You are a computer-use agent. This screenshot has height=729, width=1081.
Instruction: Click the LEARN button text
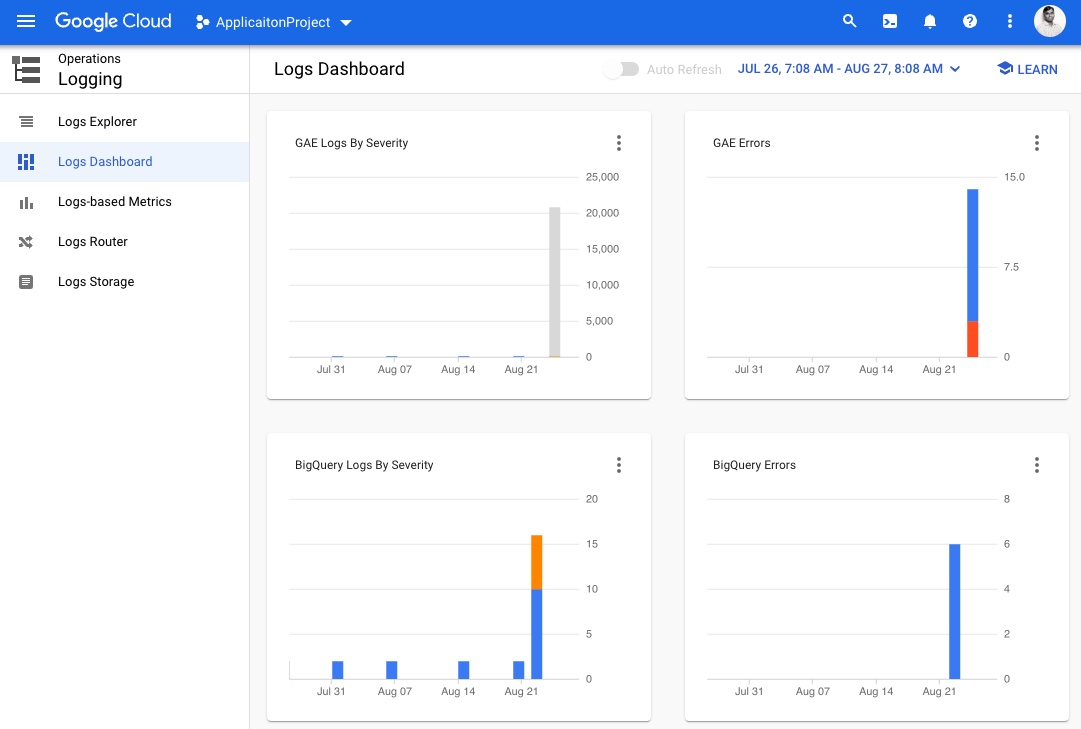point(1037,70)
